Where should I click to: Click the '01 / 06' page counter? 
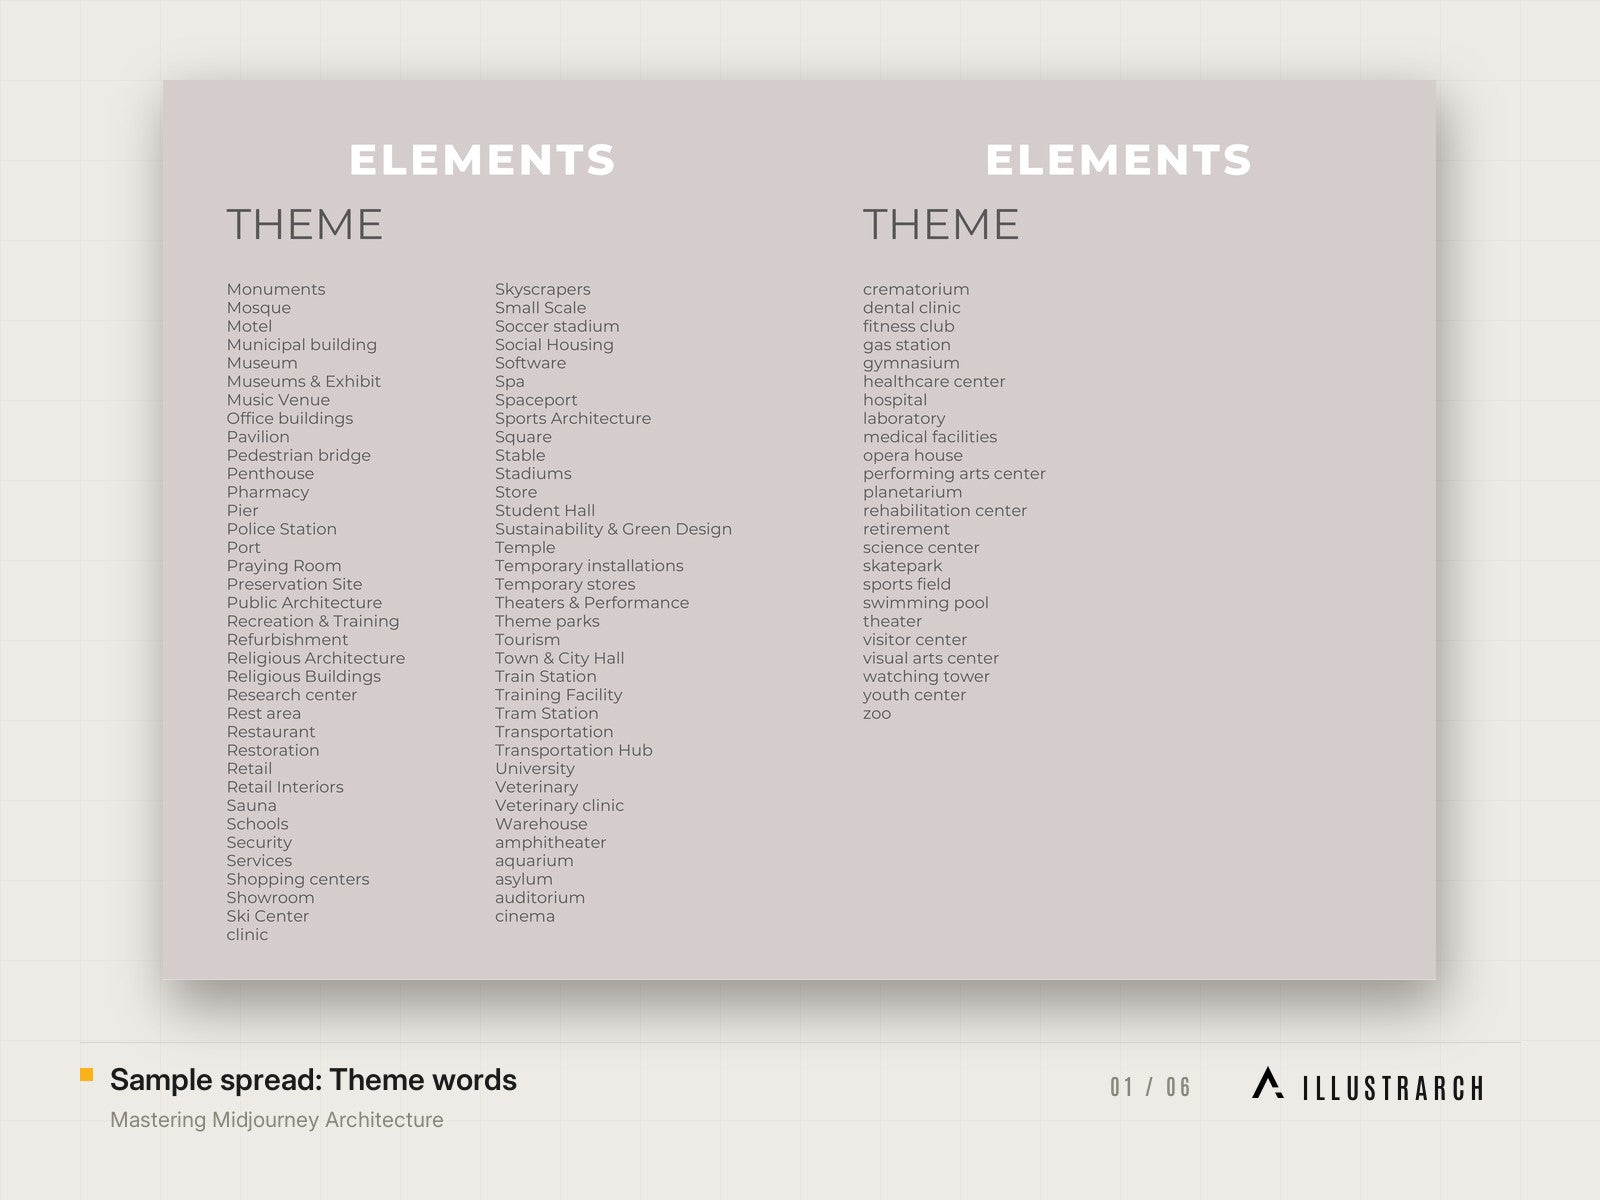click(1151, 1087)
